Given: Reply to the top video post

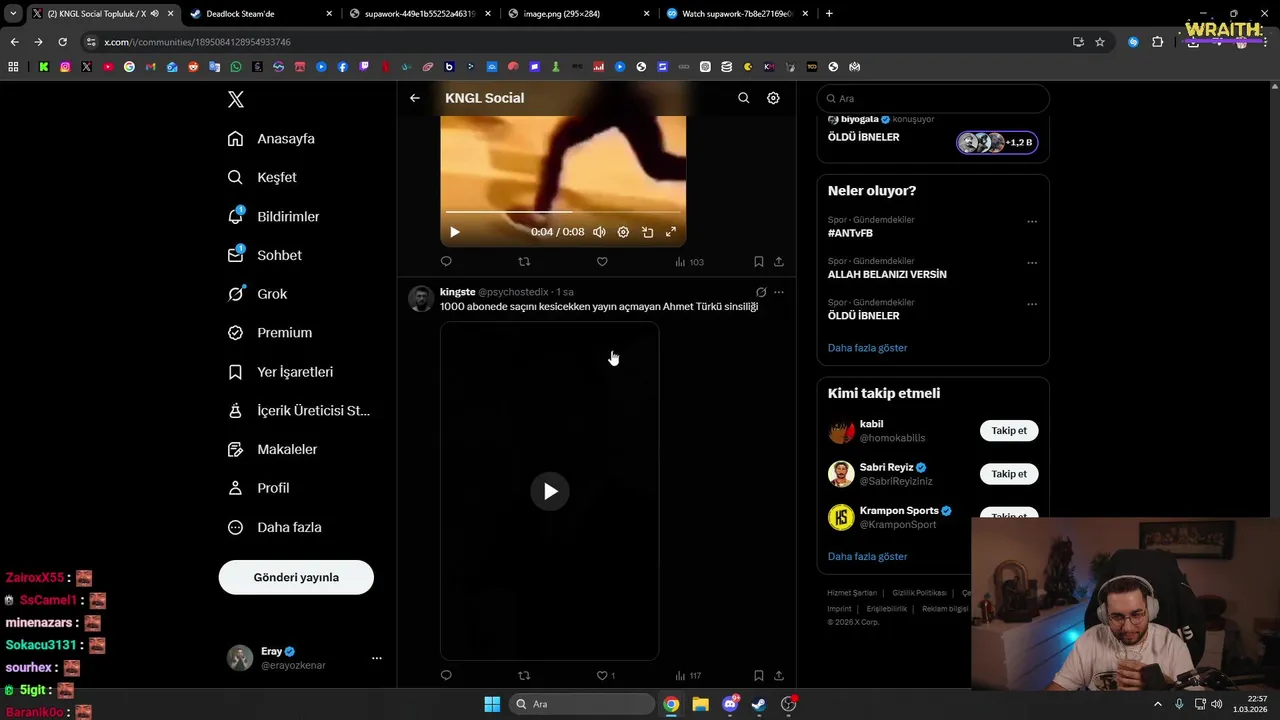Looking at the screenshot, I should tap(446, 262).
